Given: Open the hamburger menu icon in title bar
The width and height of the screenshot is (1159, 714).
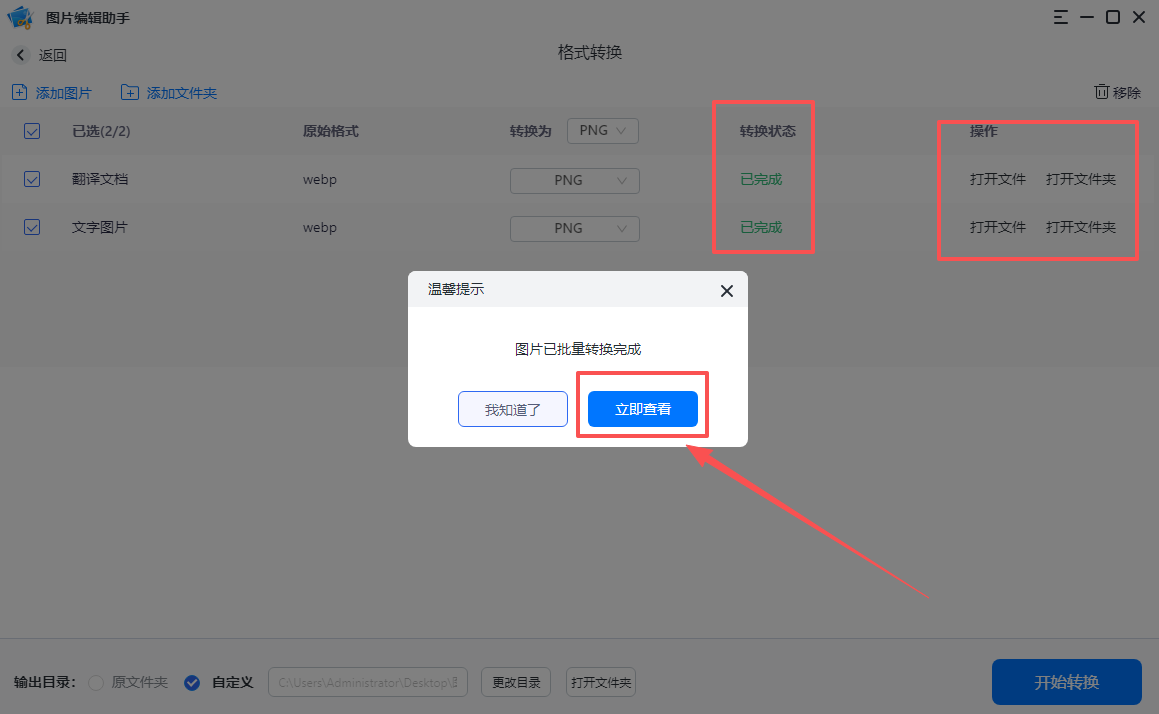Looking at the screenshot, I should point(1061,17).
